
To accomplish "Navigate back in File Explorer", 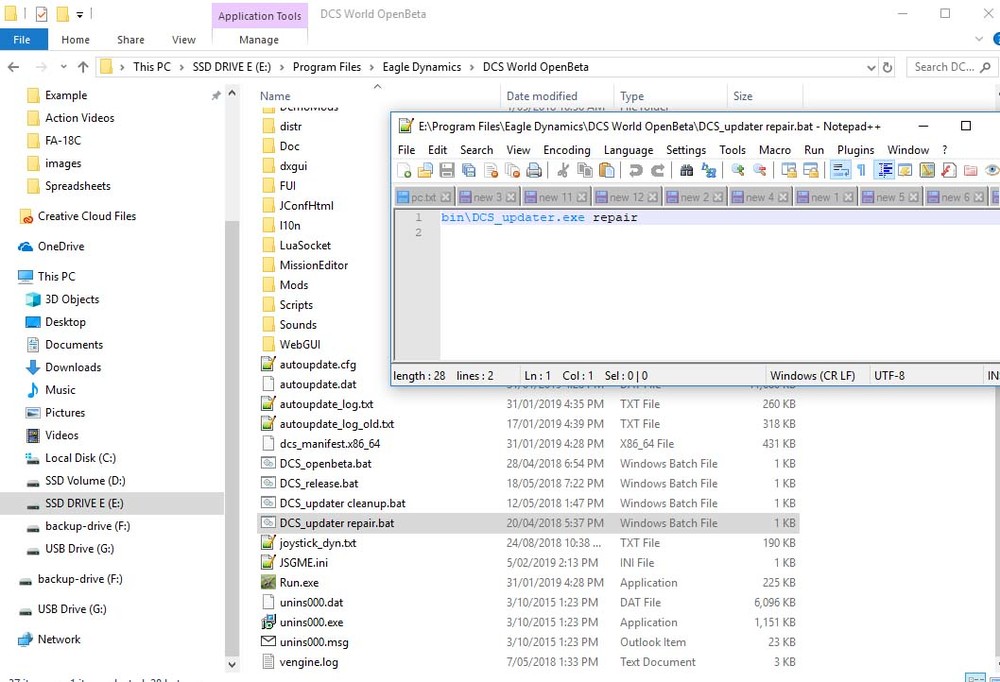I will [13, 66].
